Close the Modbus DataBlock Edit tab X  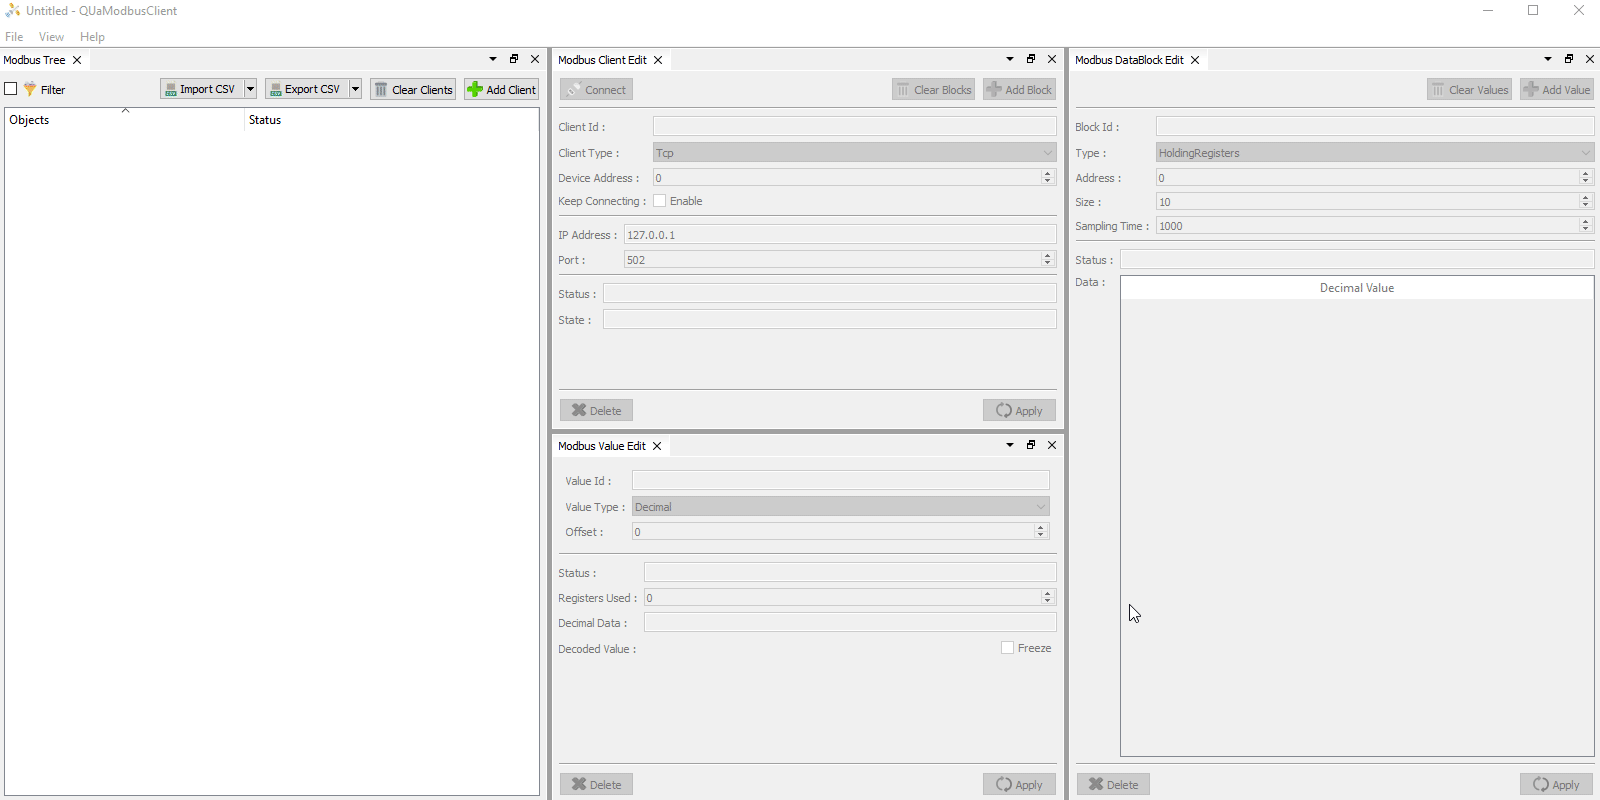[x=1195, y=60]
